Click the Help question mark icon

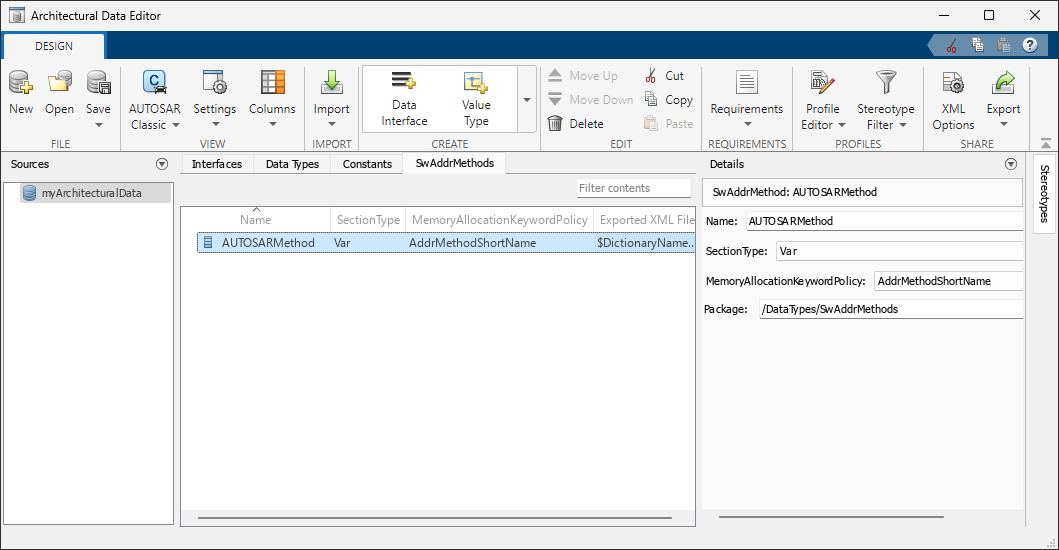pos(1028,45)
